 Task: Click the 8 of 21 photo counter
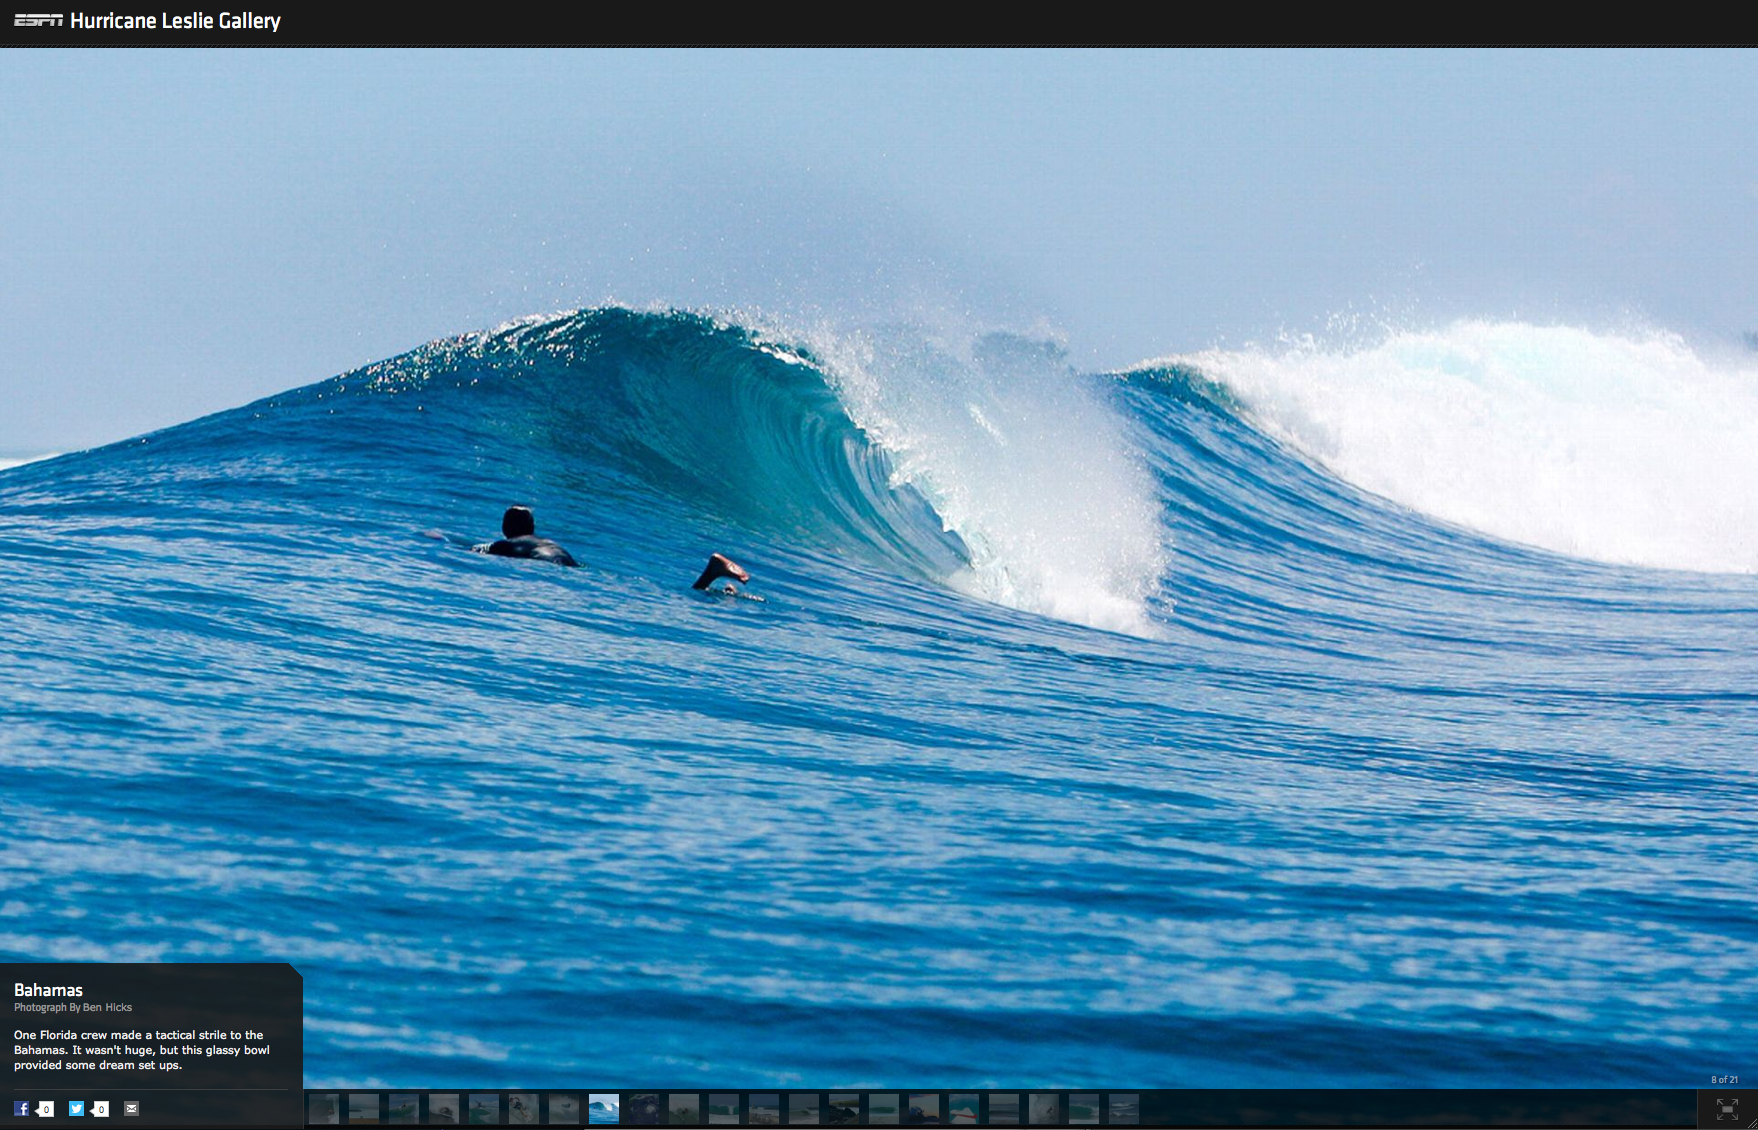1724,1080
